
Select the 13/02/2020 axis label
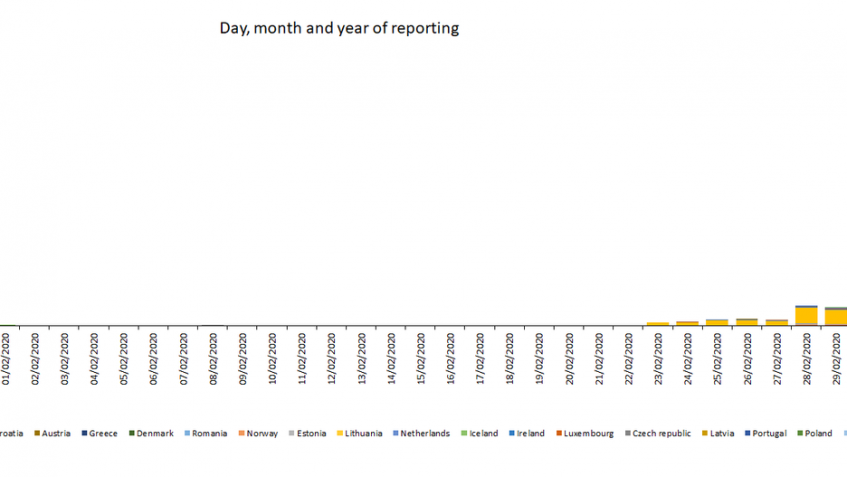[x=362, y=359]
